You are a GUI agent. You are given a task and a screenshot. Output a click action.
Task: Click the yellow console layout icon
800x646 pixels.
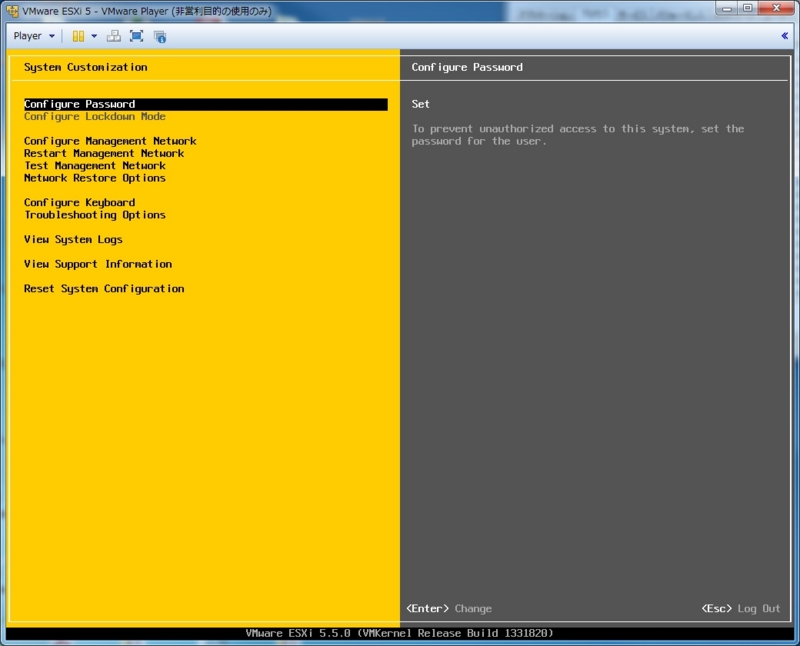tap(80, 36)
